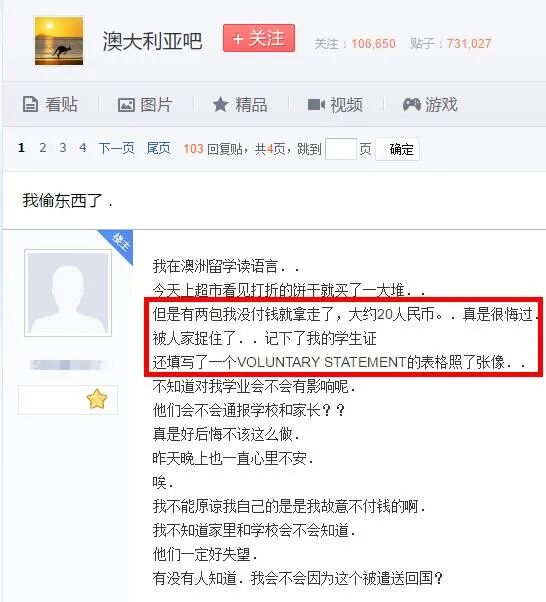This screenshot has height=602, width=546.
Task: Go to page 3 of replies
Action: pos(63,148)
